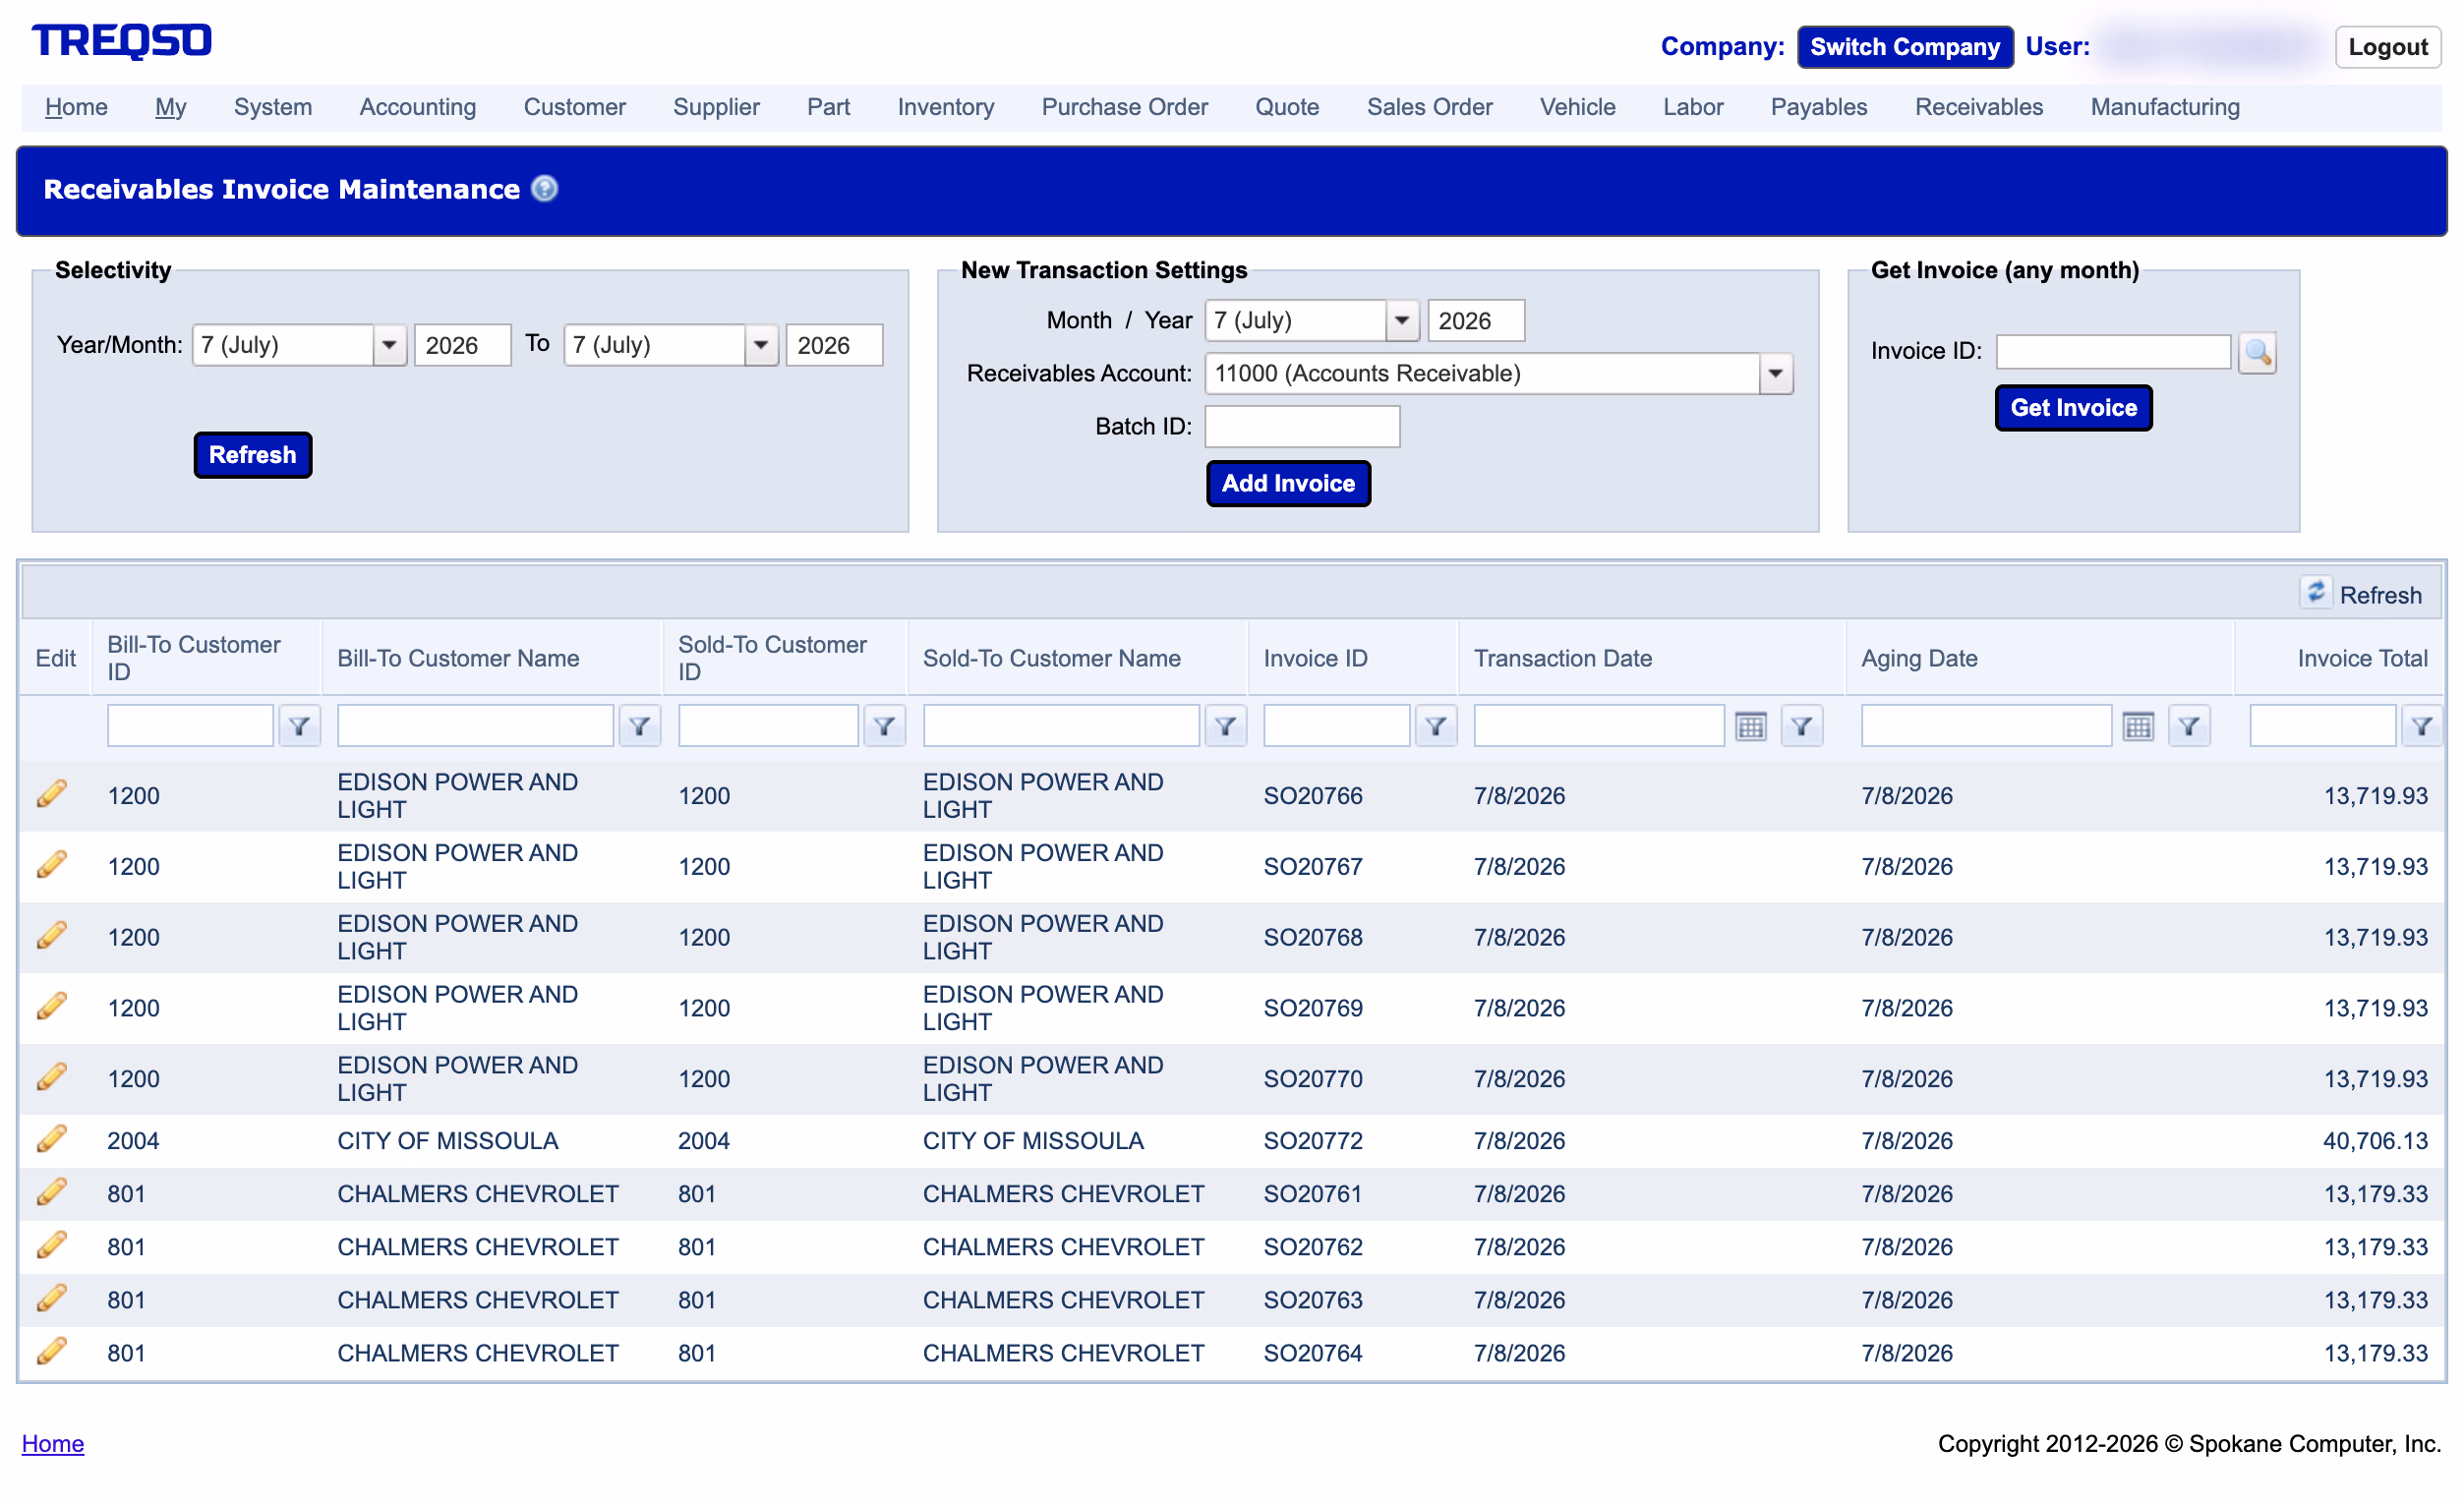Sort by Invoice Total column header

[2362, 658]
